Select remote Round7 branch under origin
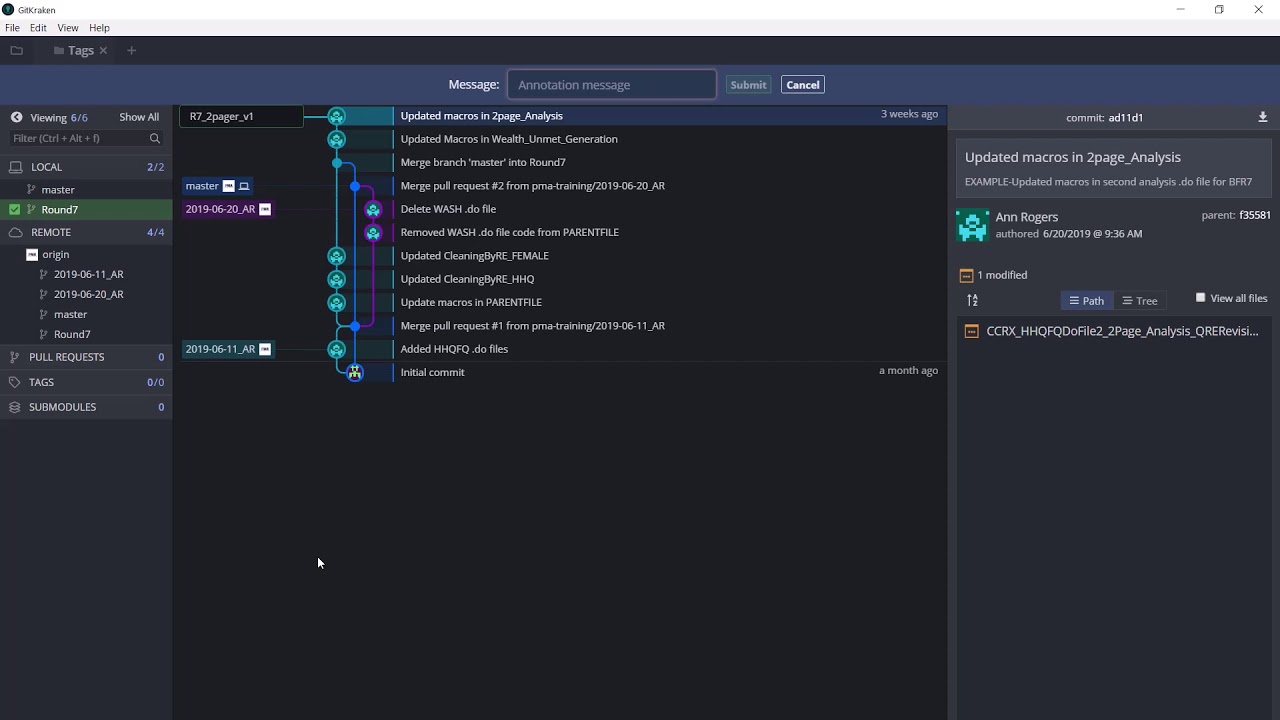 pos(72,334)
